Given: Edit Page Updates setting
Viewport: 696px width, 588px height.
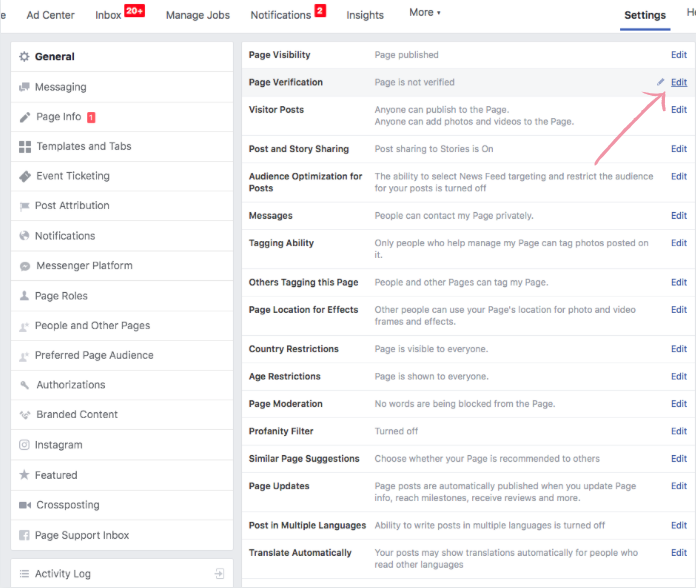Looking at the screenshot, I should [679, 486].
